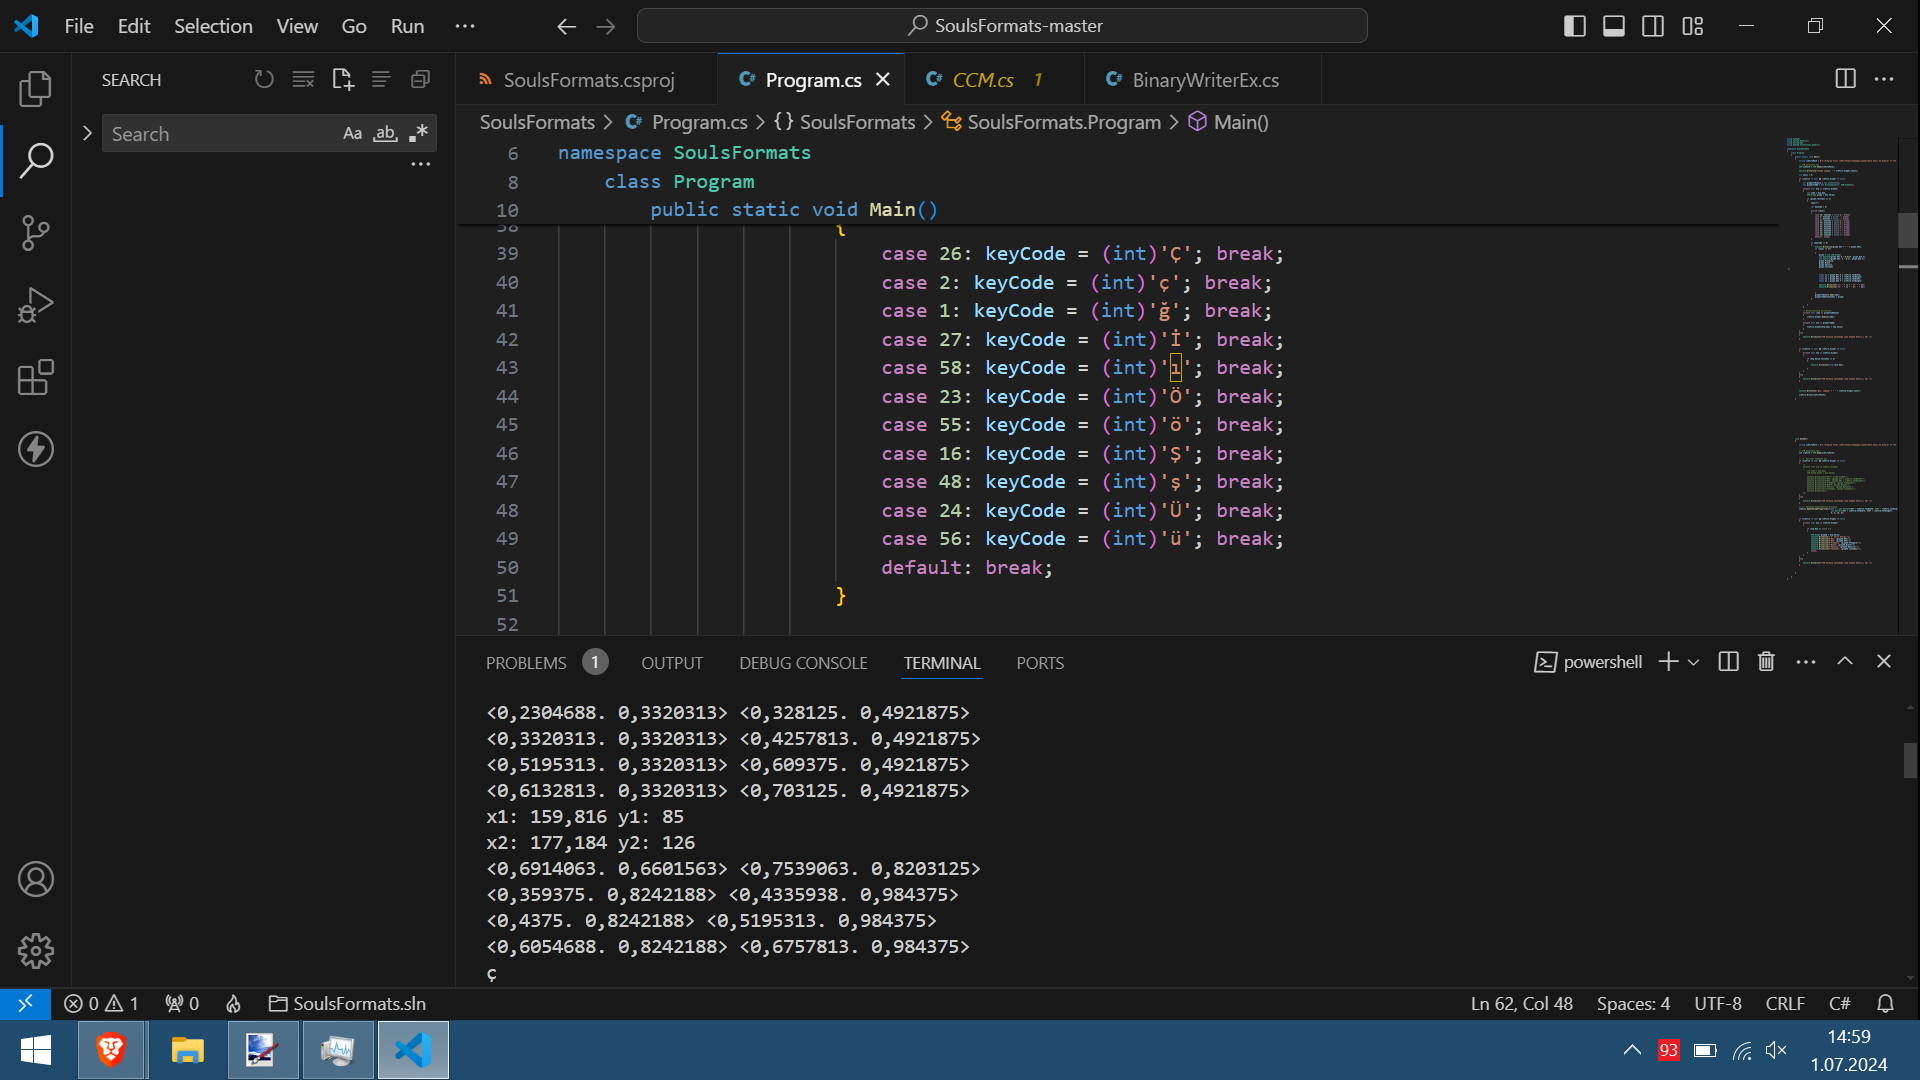The image size is (1920, 1080).
Task: Open the remote window indicator
Action: (x=25, y=1003)
